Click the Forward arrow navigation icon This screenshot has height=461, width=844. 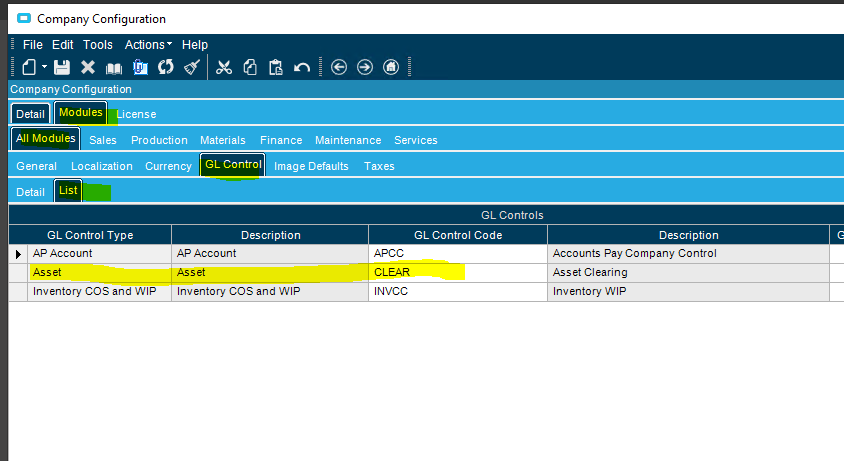pos(365,67)
